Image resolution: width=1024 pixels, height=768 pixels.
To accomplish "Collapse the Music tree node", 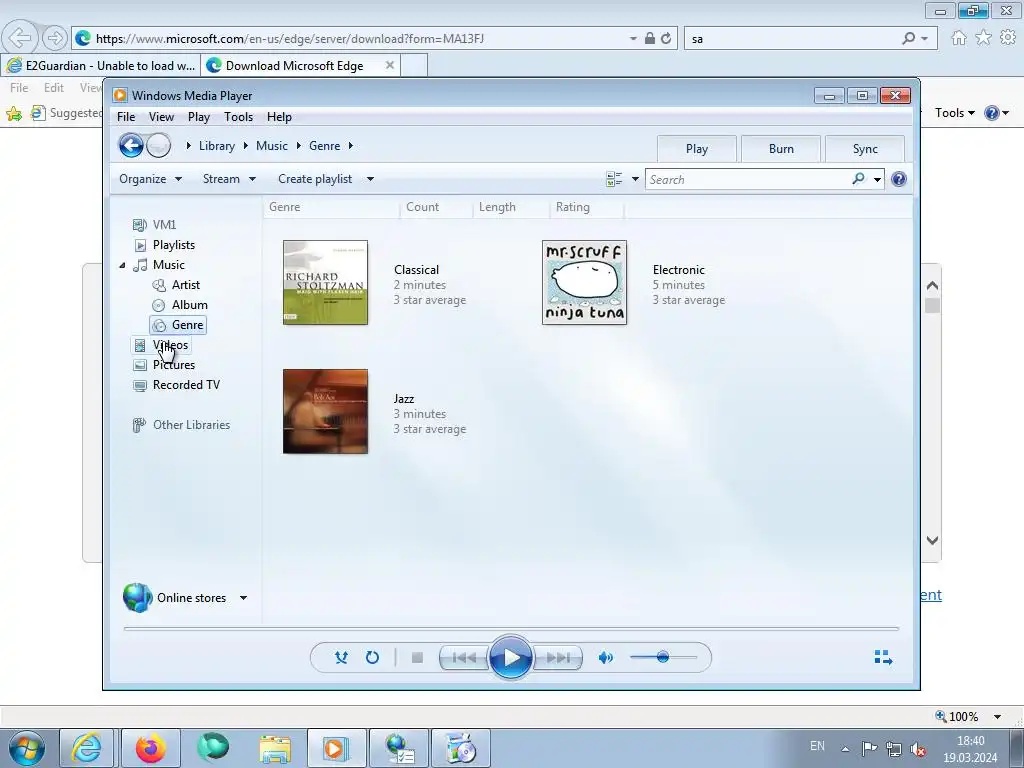I will [122, 265].
